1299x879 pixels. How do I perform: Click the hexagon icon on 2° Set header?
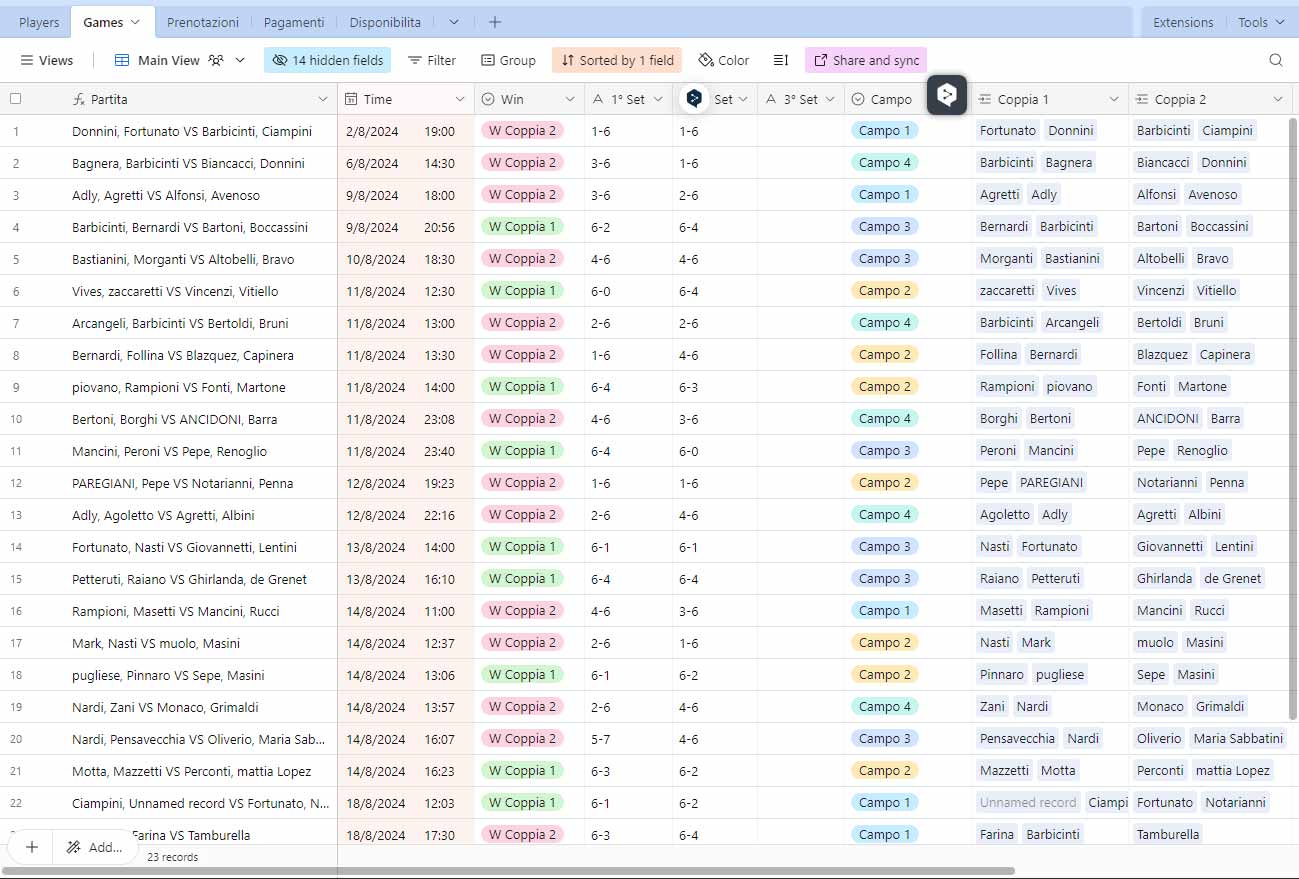694,98
